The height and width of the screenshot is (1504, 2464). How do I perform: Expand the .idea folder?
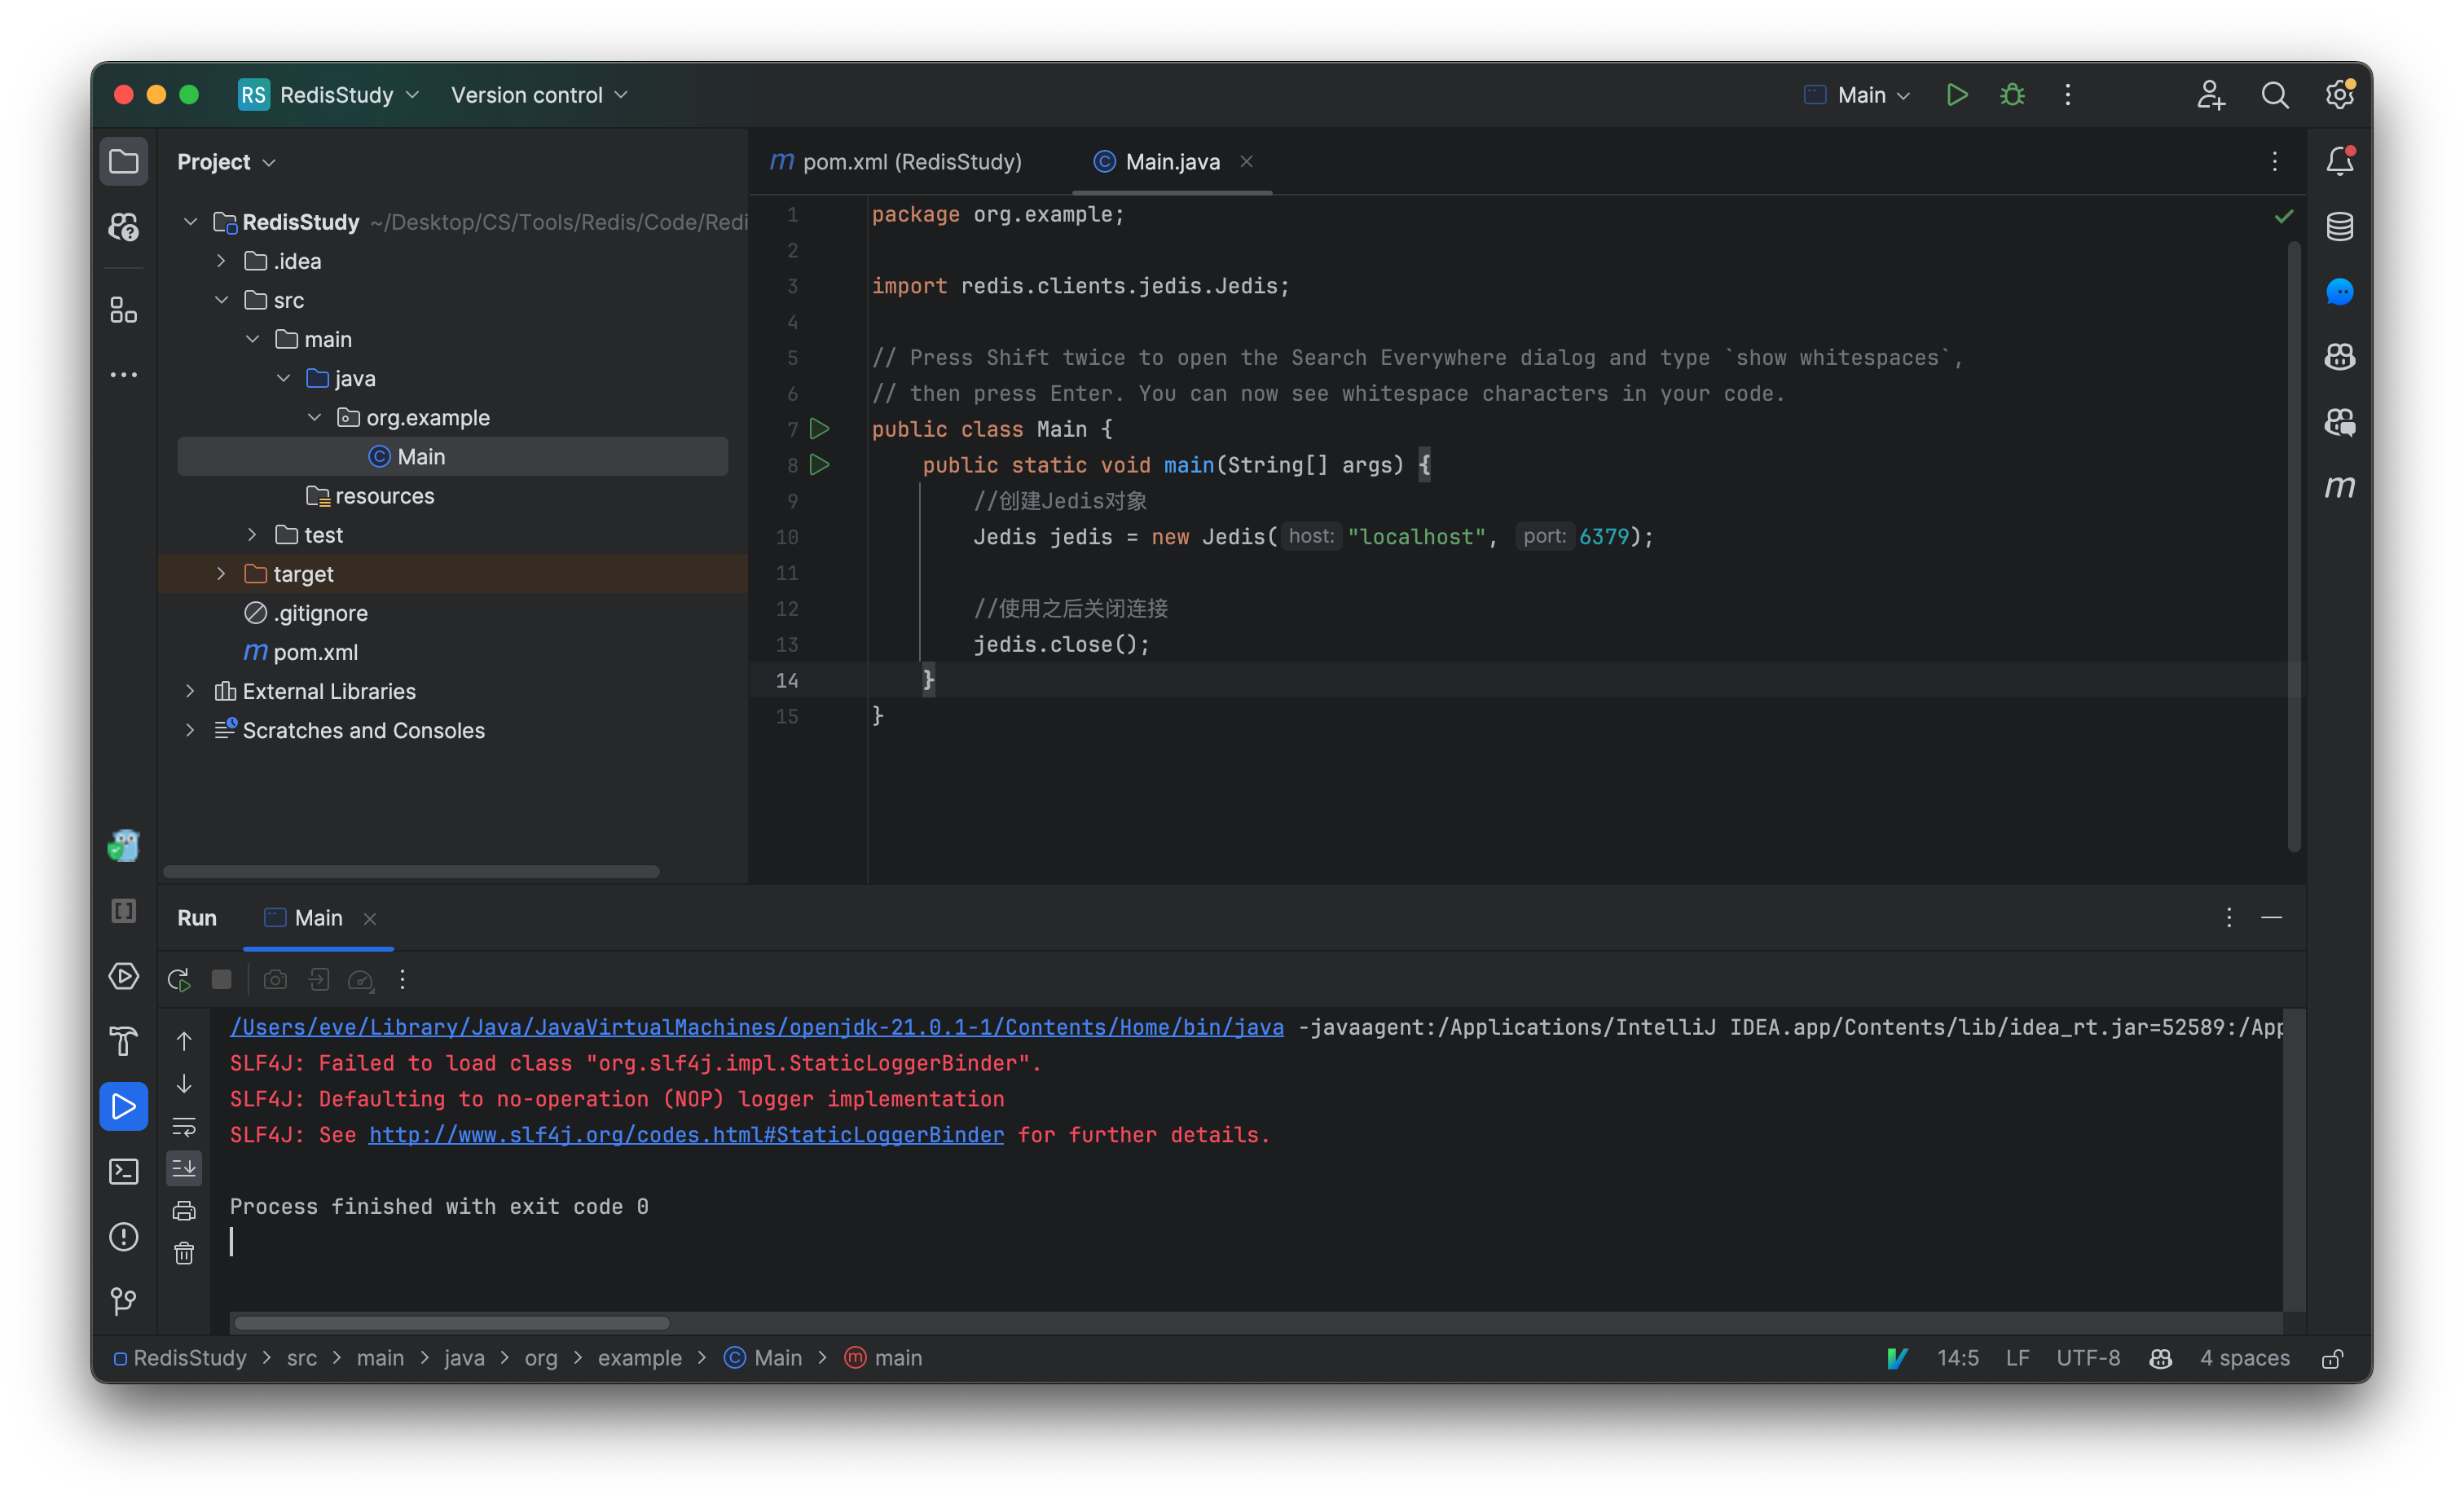pos(221,261)
